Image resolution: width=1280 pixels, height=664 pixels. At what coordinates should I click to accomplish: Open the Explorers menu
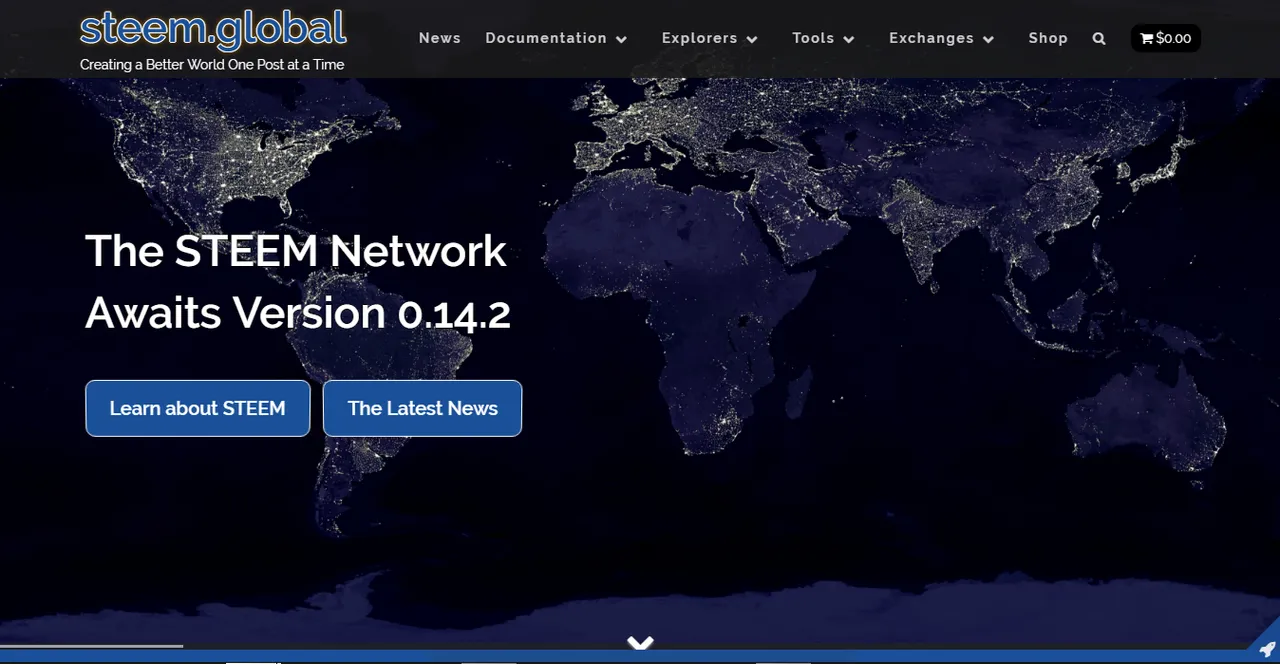[700, 38]
